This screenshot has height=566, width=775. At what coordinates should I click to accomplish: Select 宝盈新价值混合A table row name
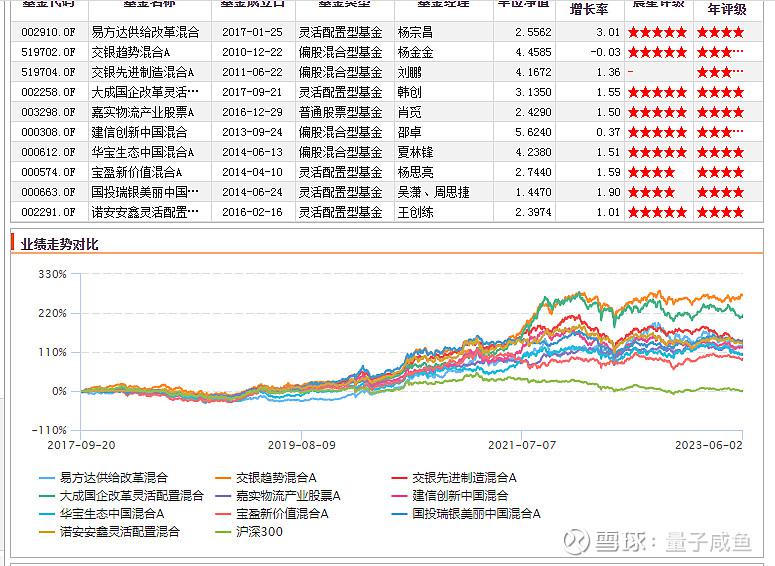(x=137, y=173)
